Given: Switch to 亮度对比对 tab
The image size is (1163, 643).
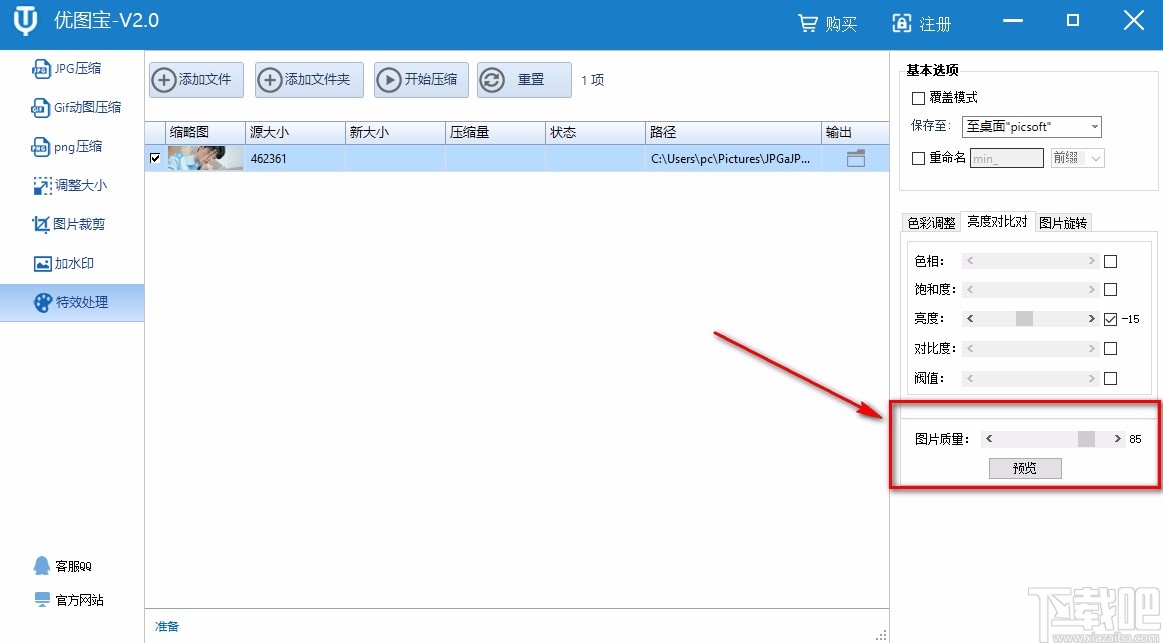Looking at the screenshot, I should click(x=998, y=221).
